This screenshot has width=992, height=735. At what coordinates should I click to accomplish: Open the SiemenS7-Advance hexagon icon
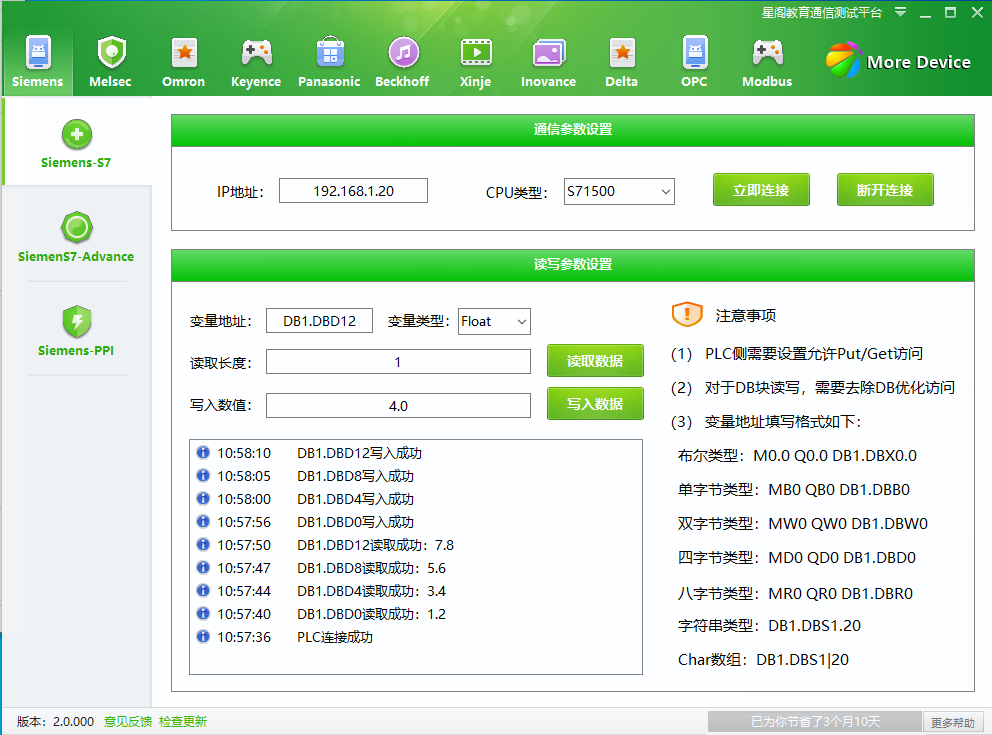(x=77, y=228)
